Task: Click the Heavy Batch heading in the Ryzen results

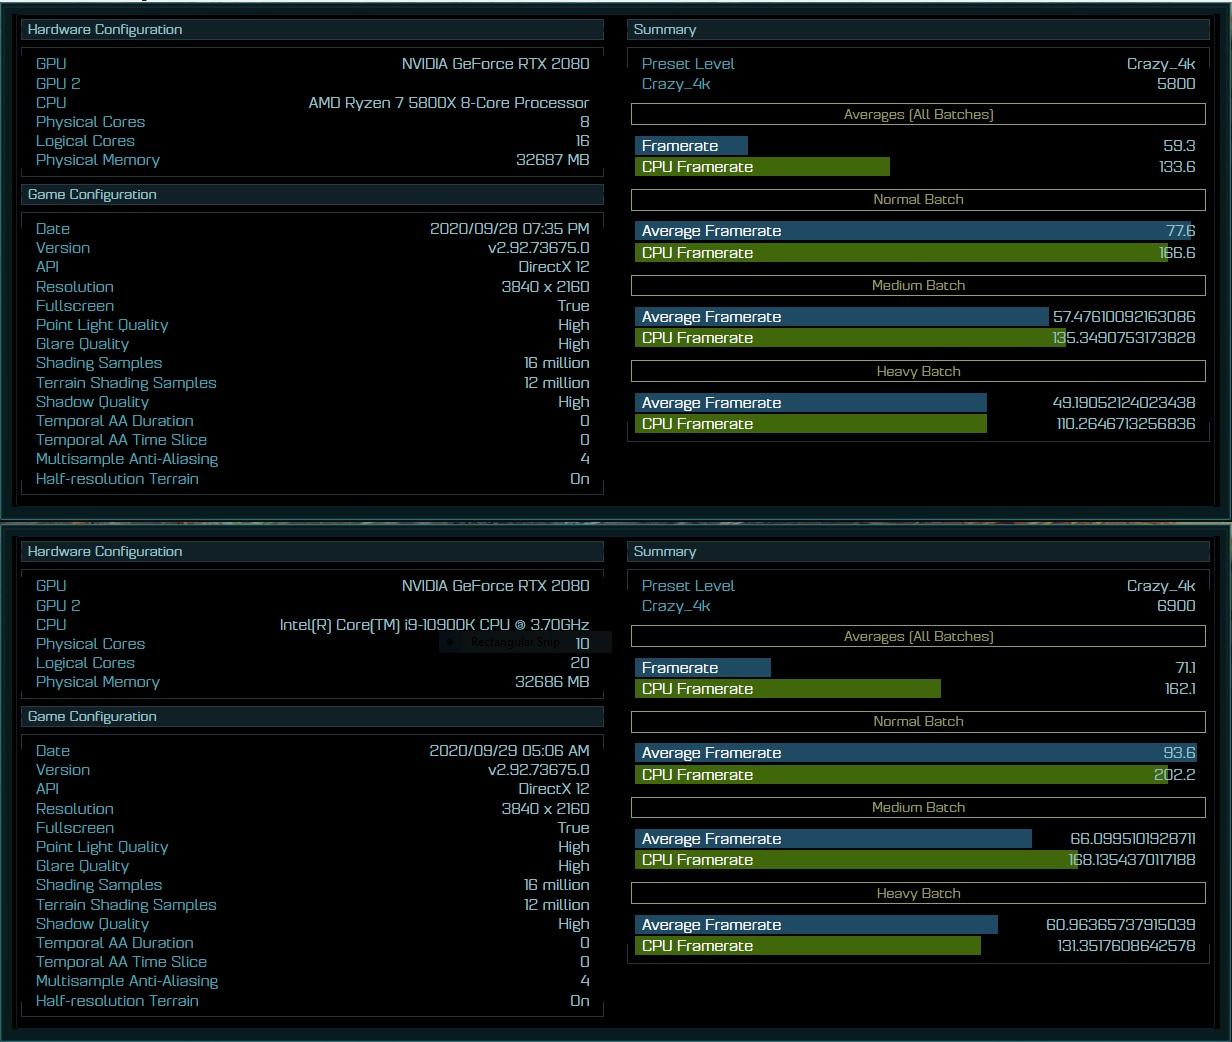Action: 918,372
